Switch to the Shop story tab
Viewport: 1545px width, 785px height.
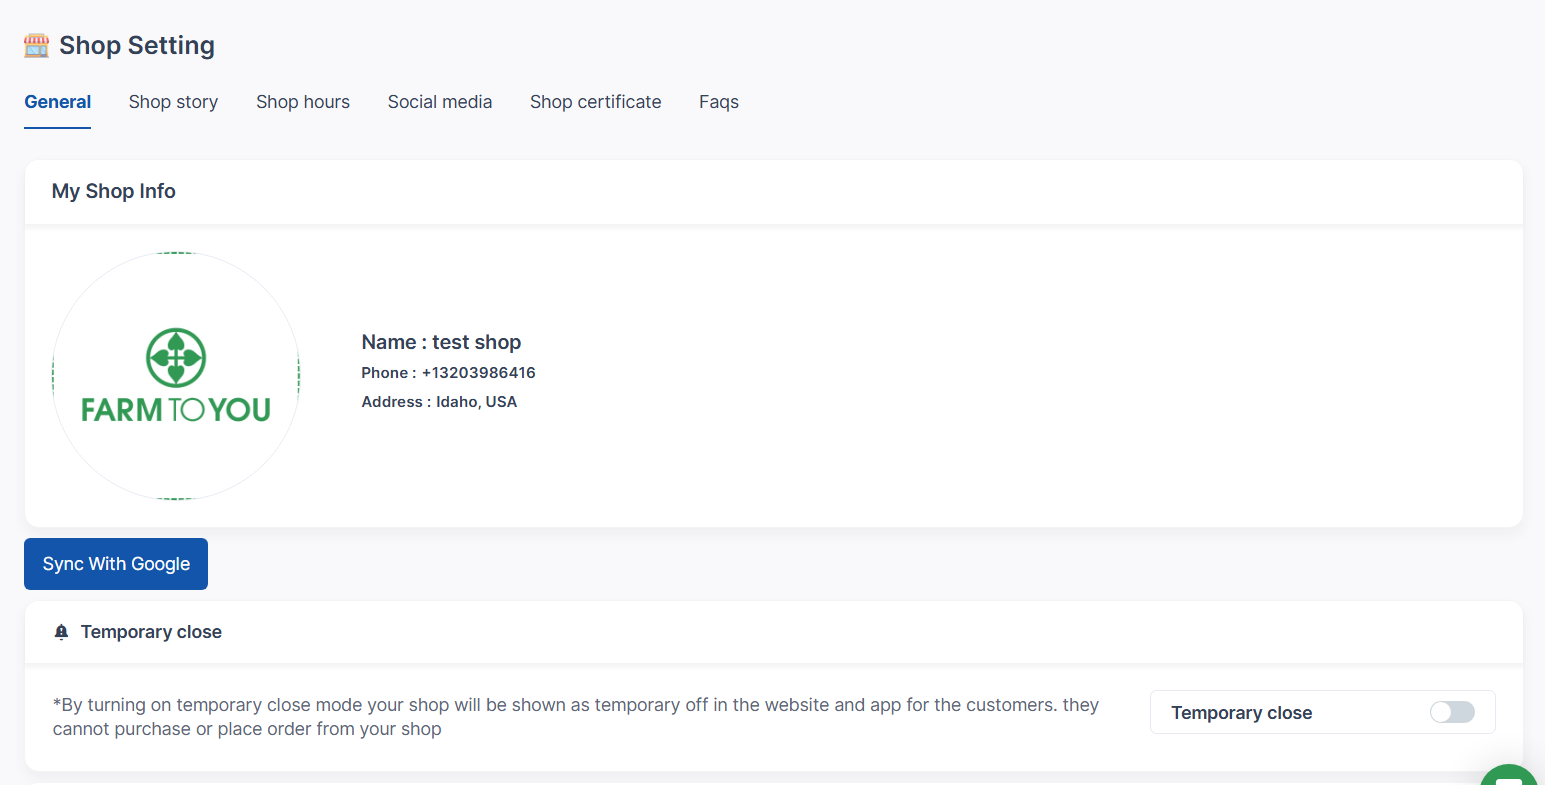[x=173, y=102]
